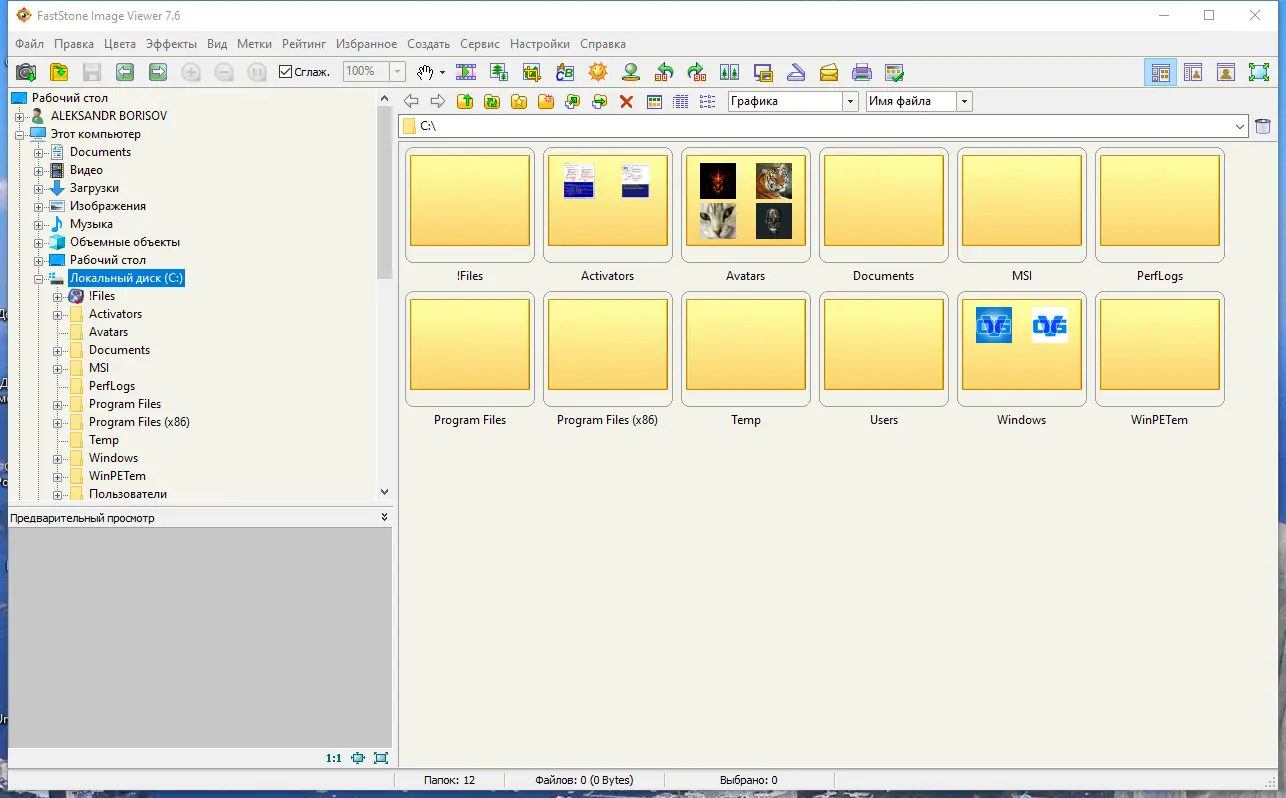Open the Имя файла sort dropdown

pyautogui.click(x=964, y=101)
